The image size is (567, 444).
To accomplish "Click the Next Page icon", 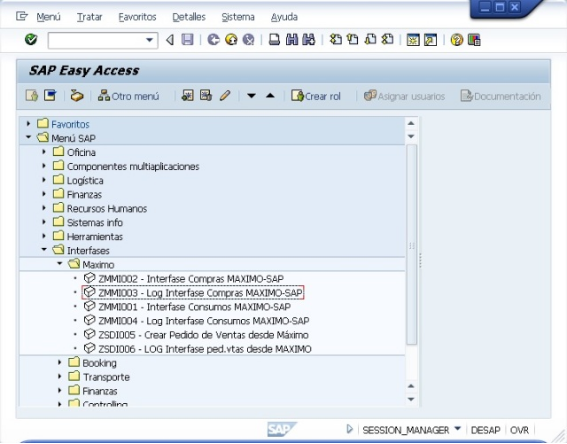I will pyautogui.click(x=370, y=39).
